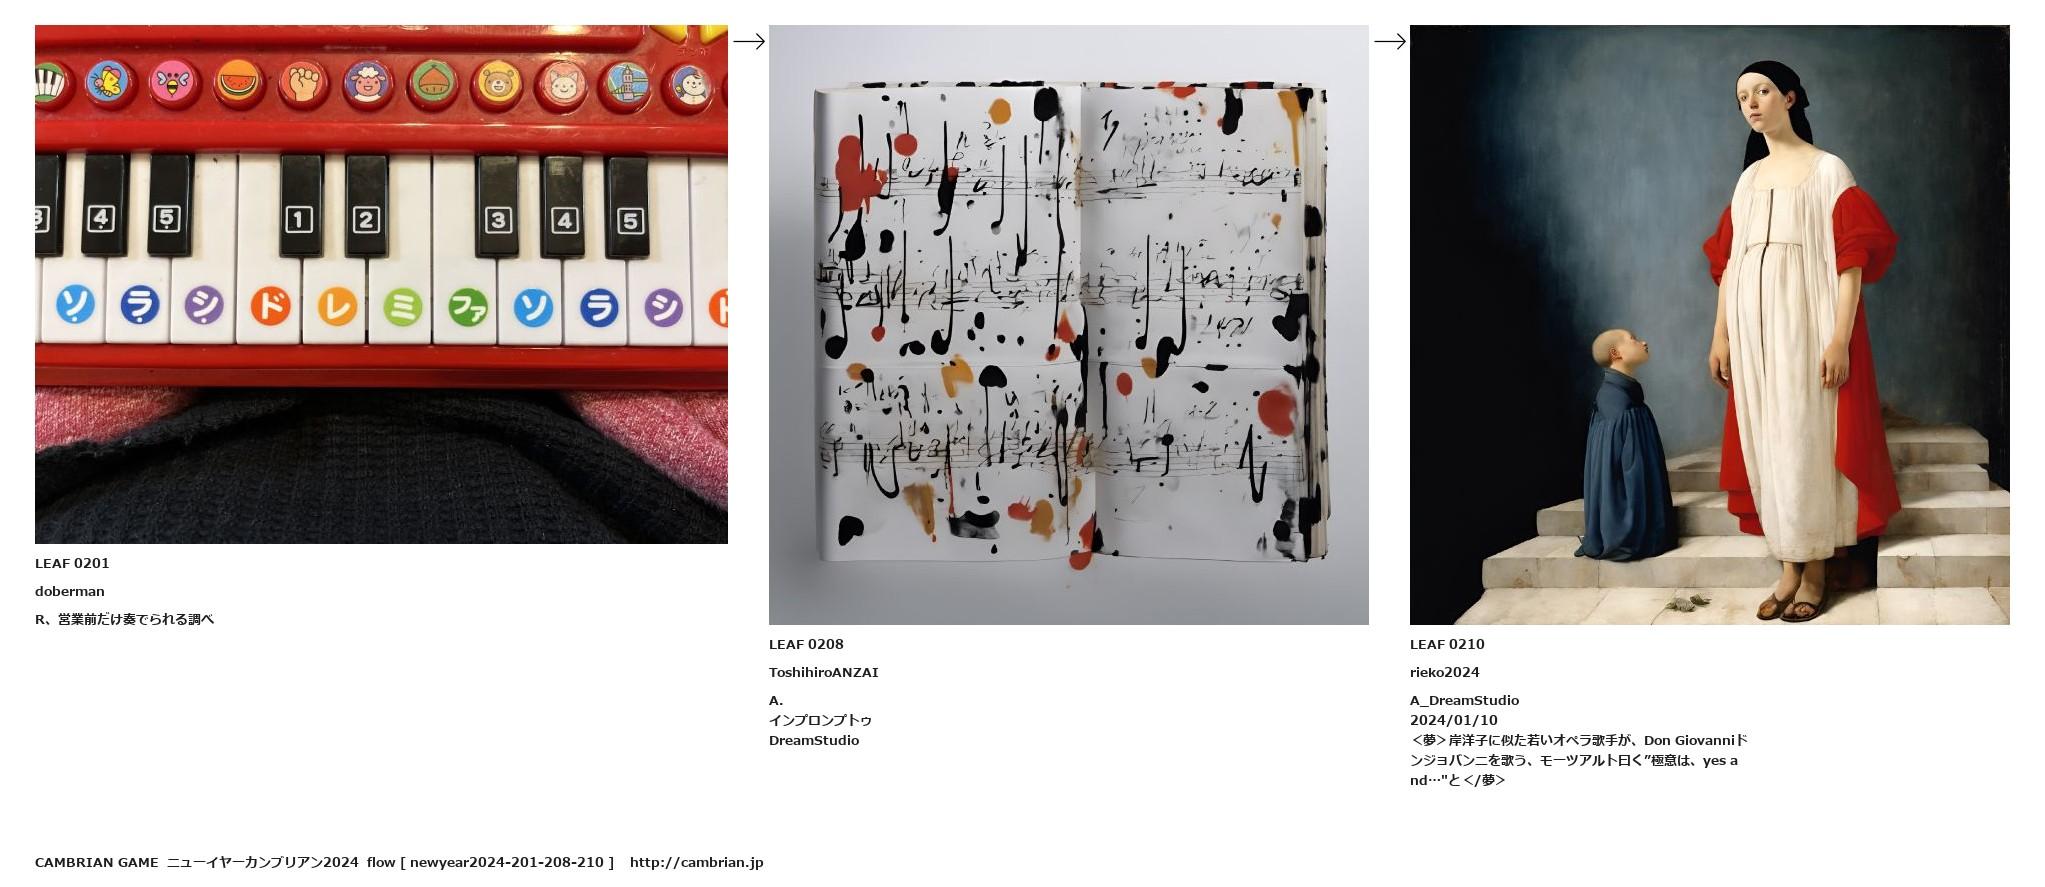Viewport: 2045px width, 887px height.
Task: Open the splattered sheet music image
Action: coord(1068,325)
